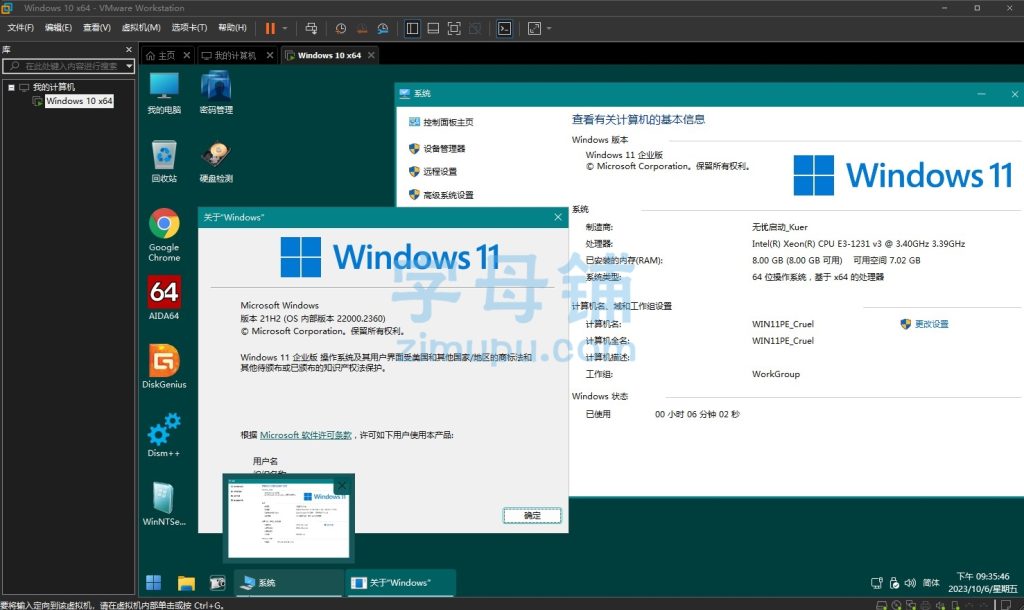Select Windows 10 x64 in the library tree
1024x610 pixels.
point(79,101)
